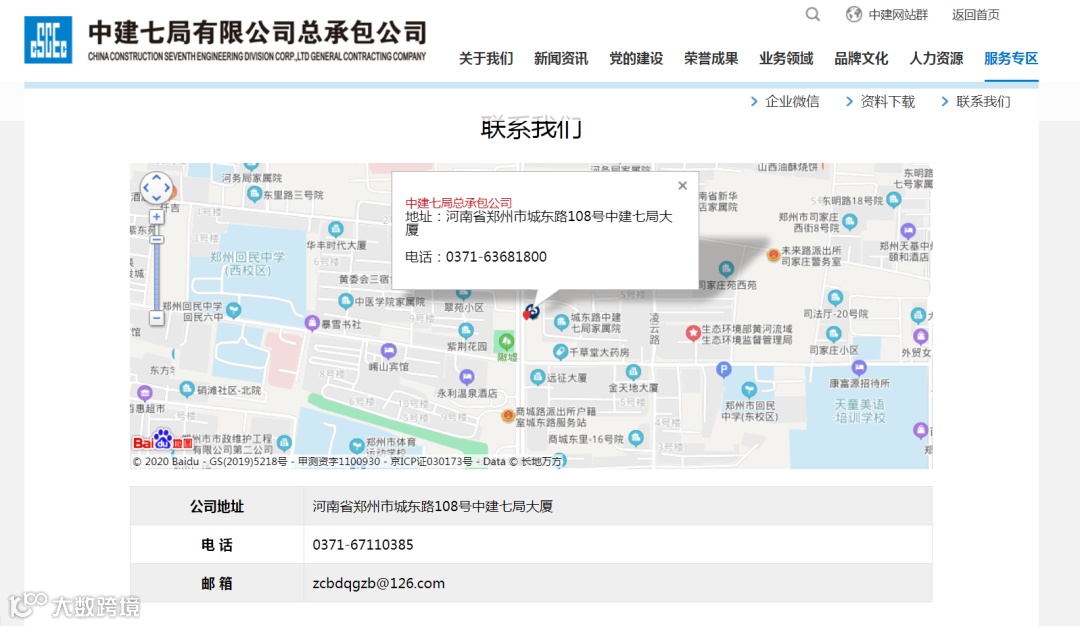Click the blue parking P marker

tap(723, 371)
